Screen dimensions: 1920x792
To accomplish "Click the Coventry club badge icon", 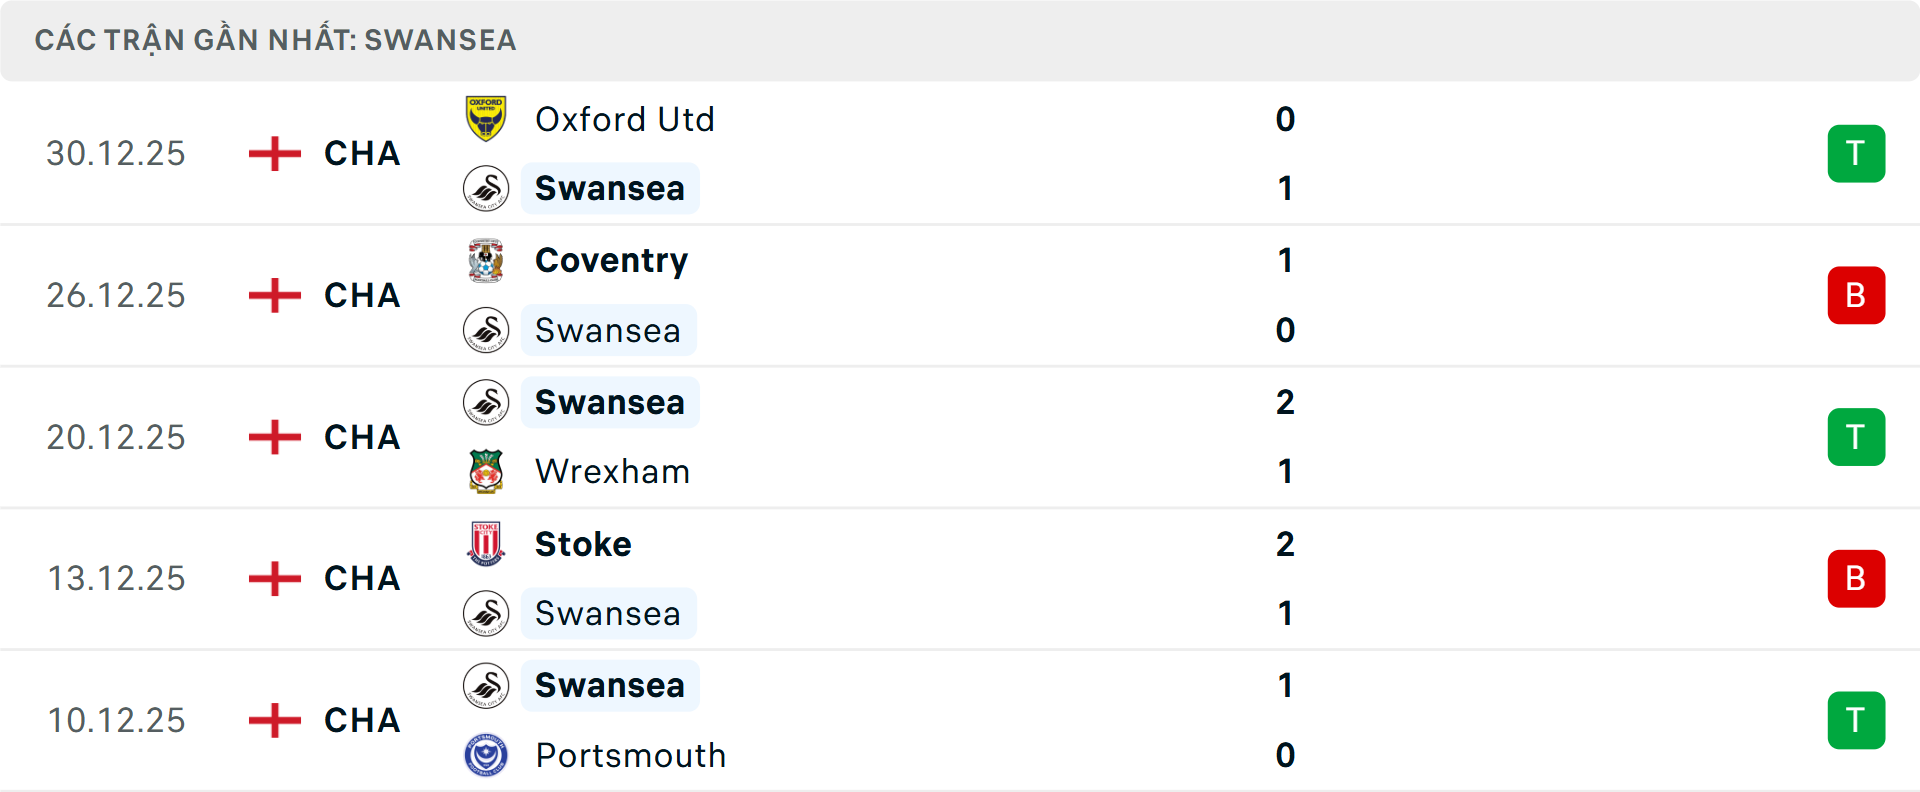I will point(486,260).
